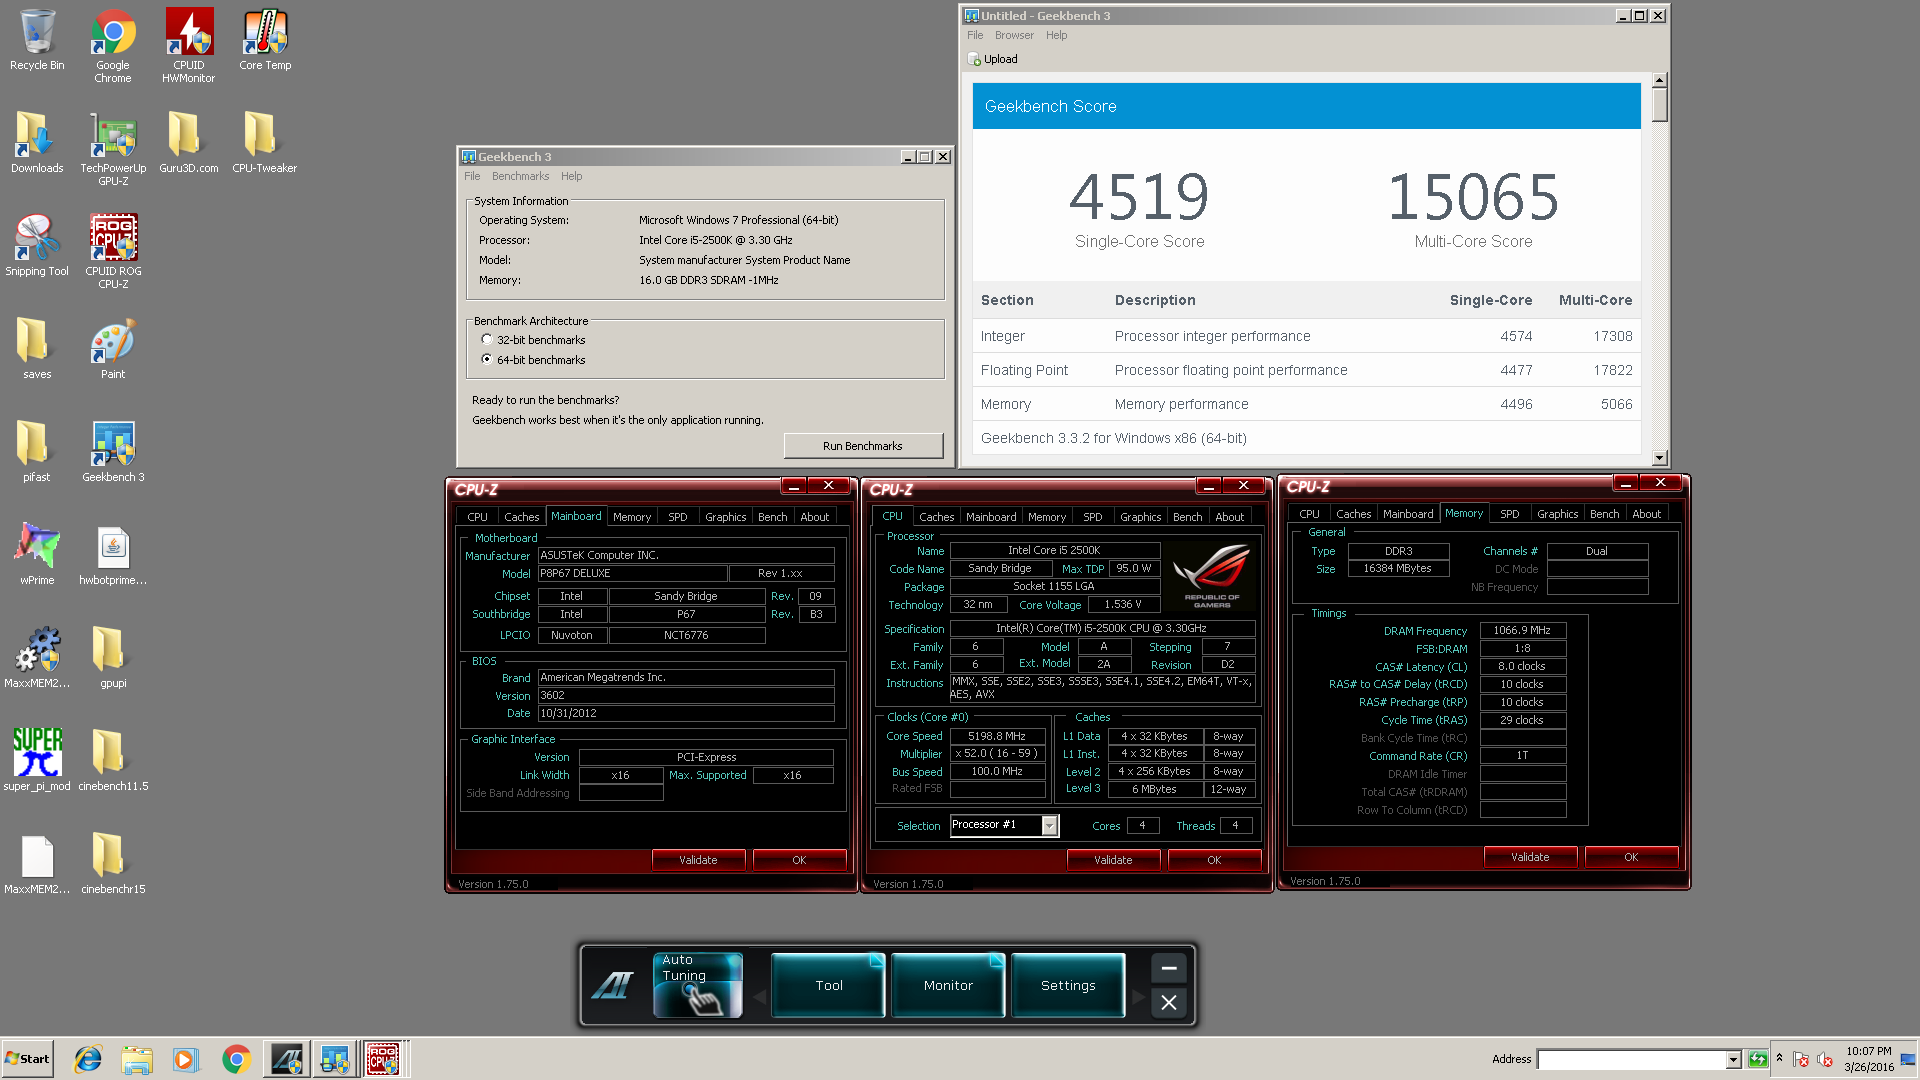This screenshot has height=1080, width=1920.
Task: Switch to AI Suite taskbar button
Action: [286, 1059]
